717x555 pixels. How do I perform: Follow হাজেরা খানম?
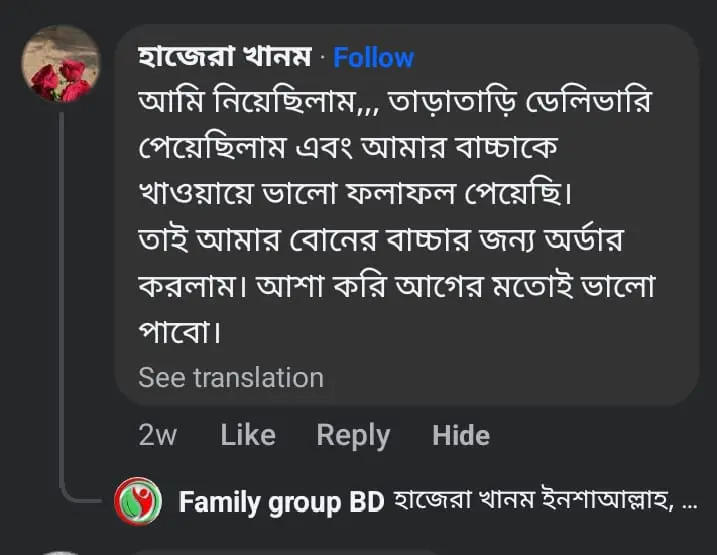coord(373,58)
